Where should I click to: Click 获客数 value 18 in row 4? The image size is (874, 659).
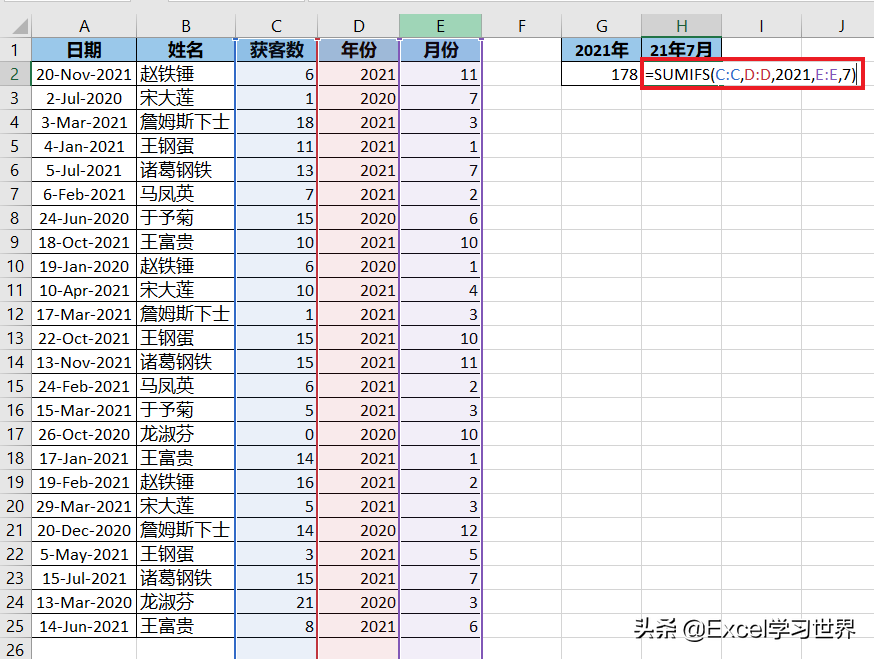coord(276,122)
